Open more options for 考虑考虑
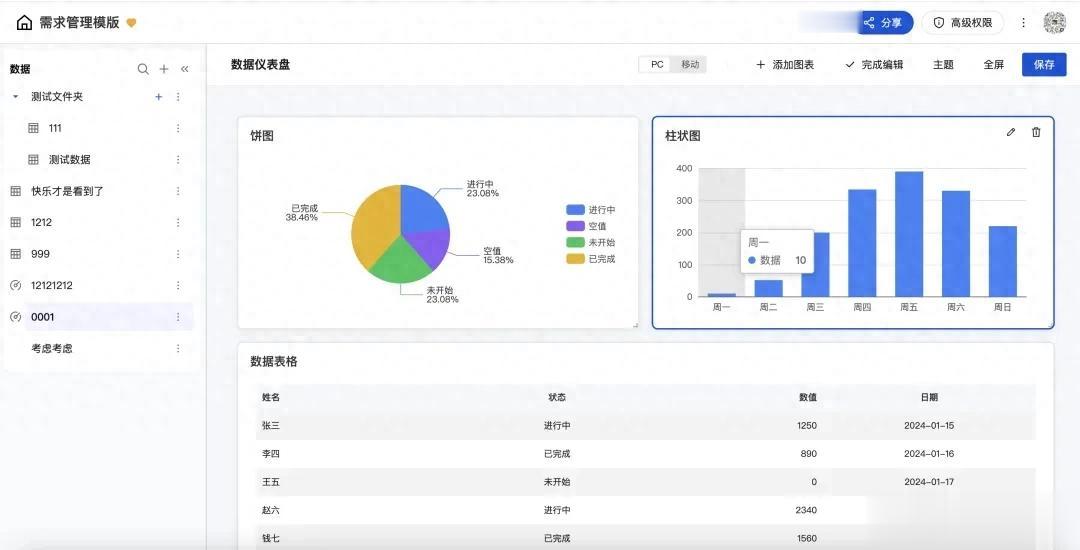This screenshot has height=550, width=1080. coord(178,348)
